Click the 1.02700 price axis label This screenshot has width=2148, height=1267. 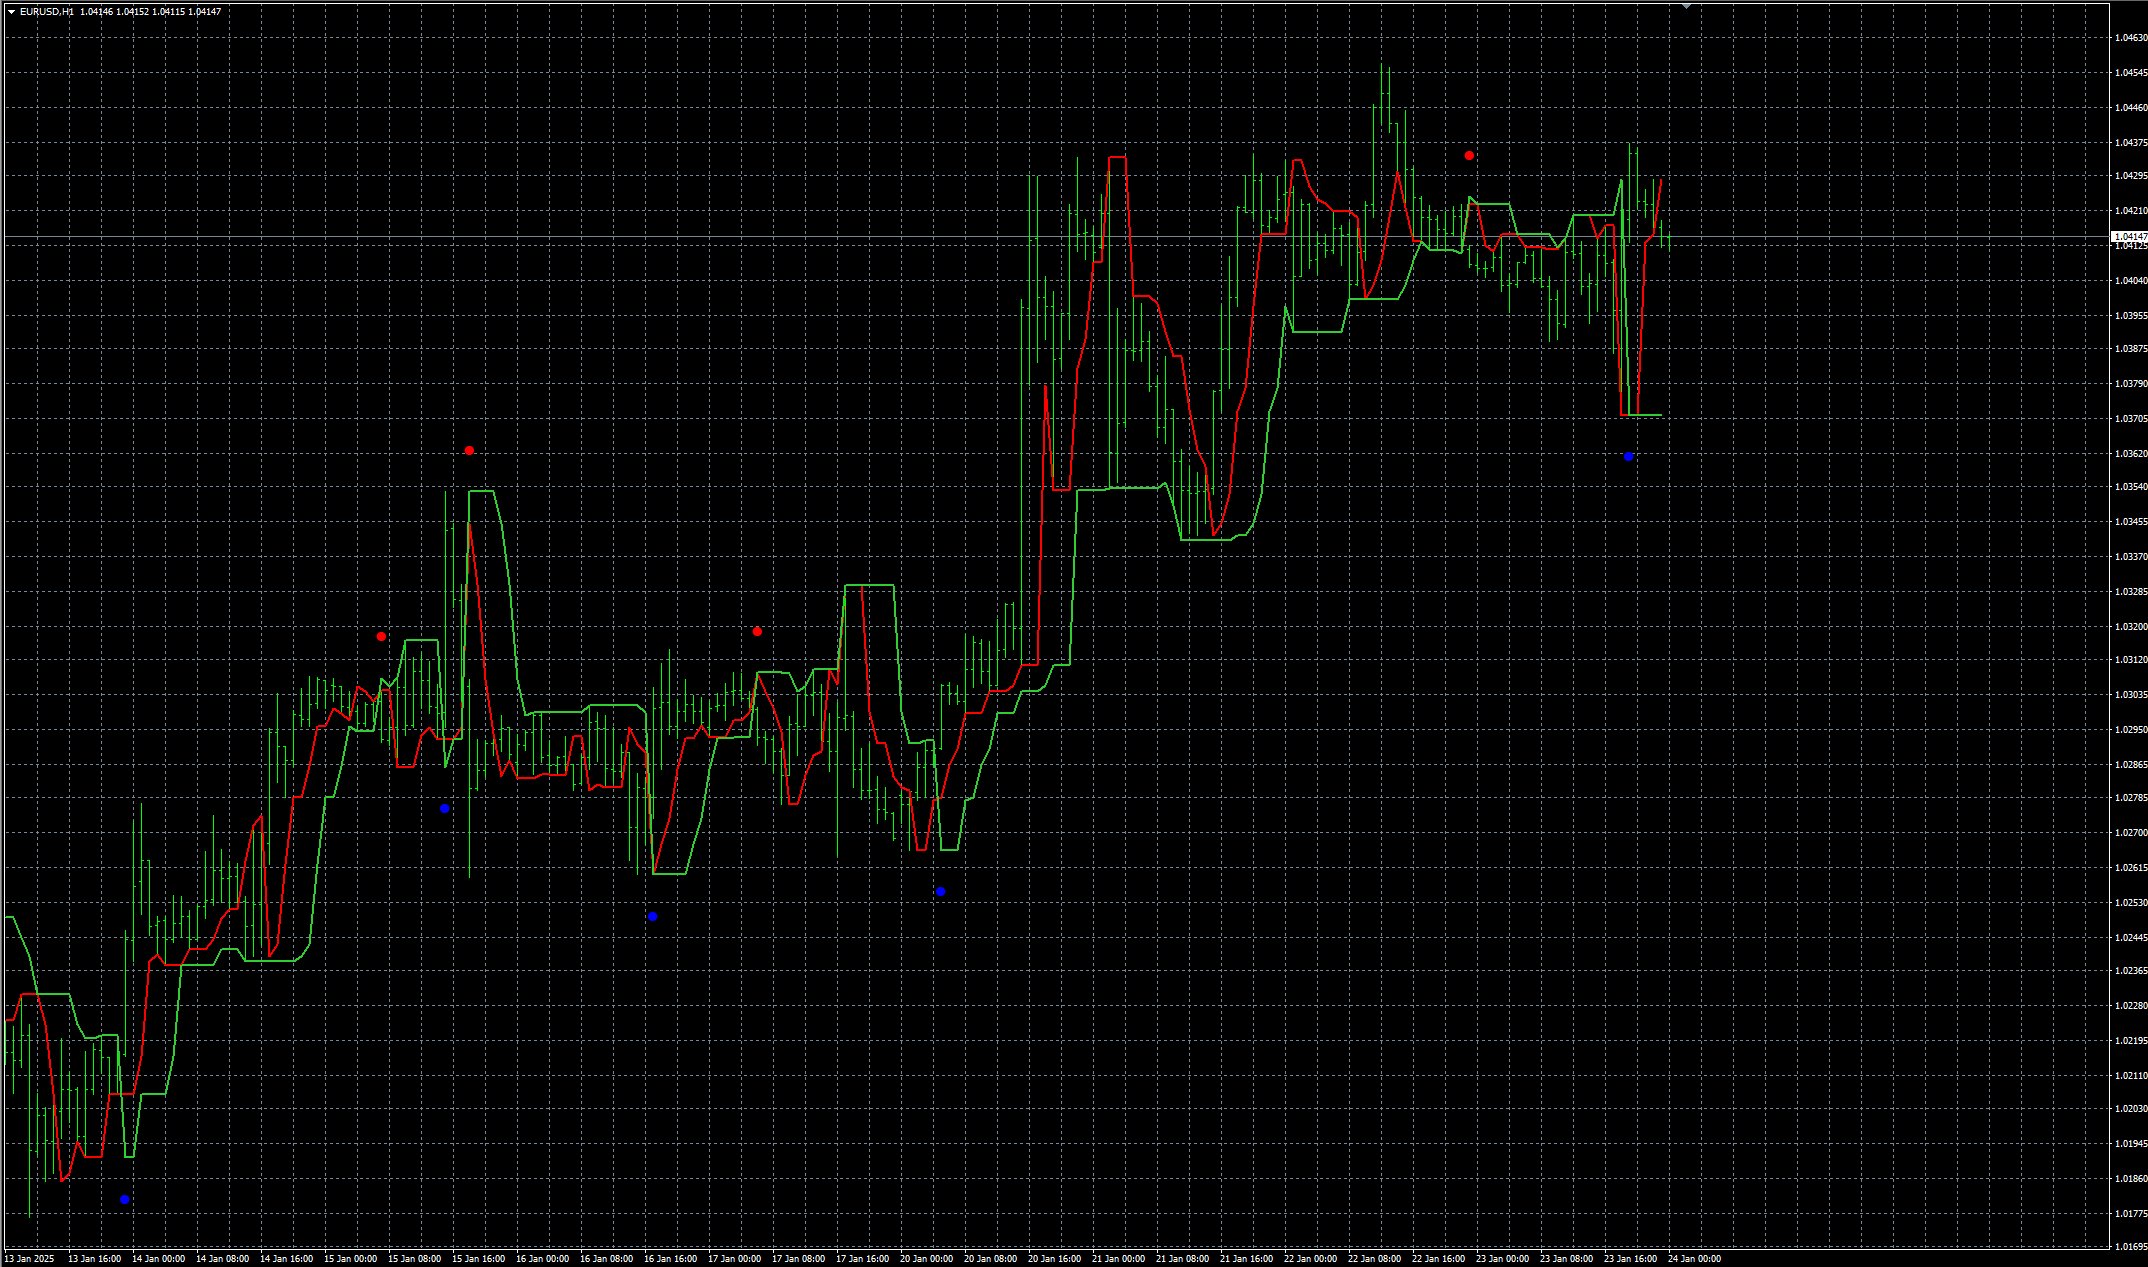[2130, 833]
